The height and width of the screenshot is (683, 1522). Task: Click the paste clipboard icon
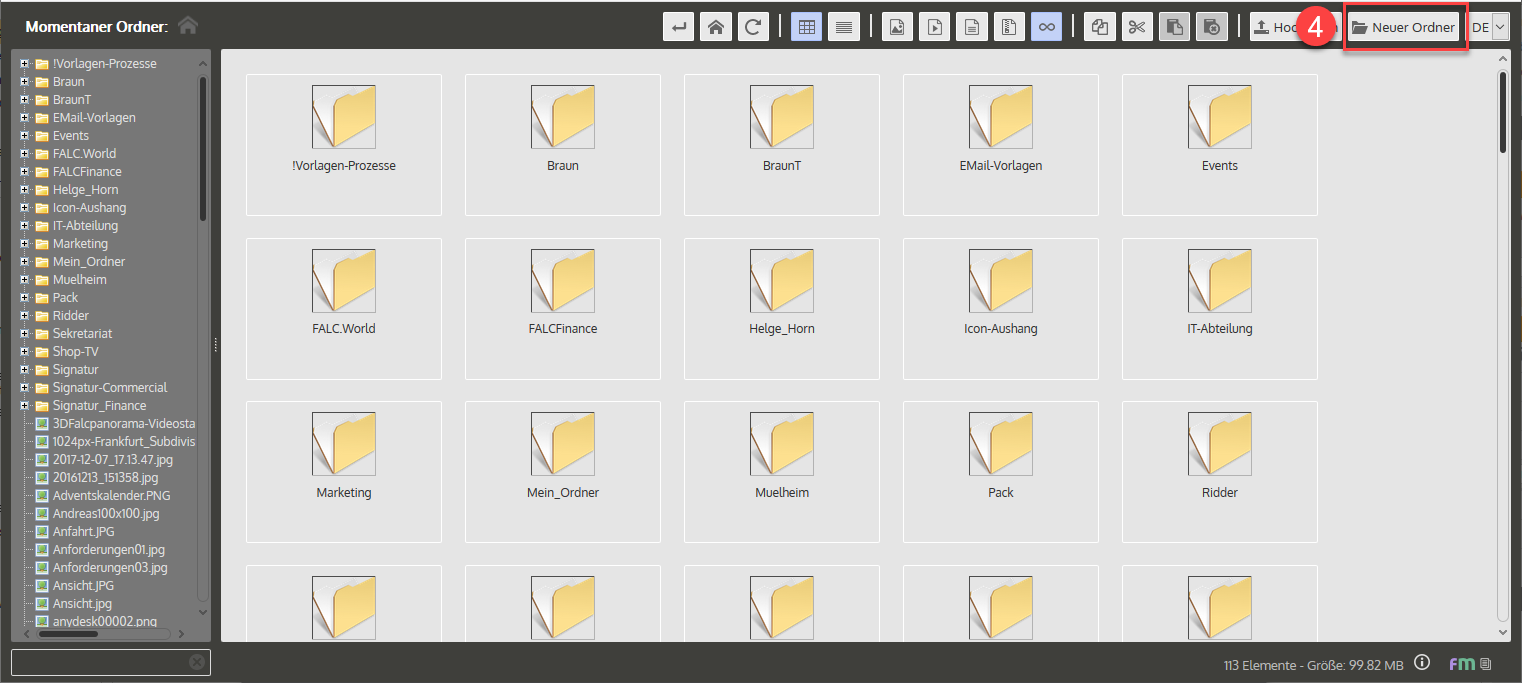click(1174, 28)
